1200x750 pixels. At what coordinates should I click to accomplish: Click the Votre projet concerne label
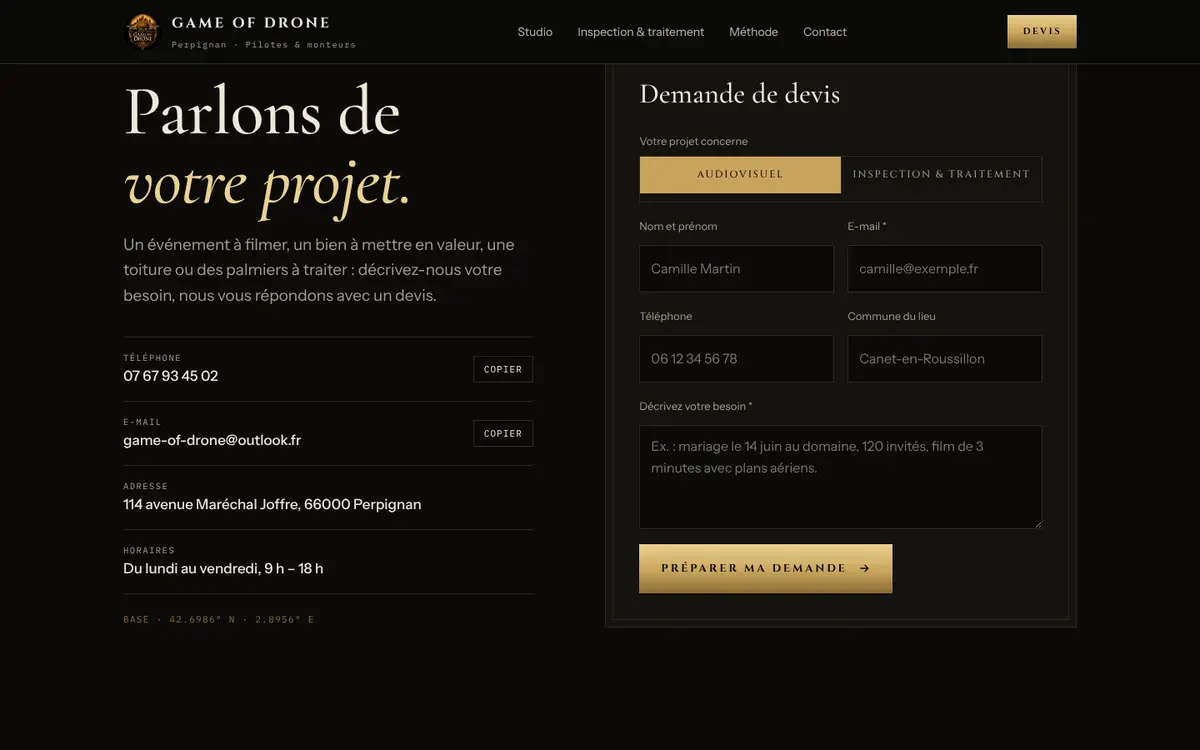coord(694,142)
